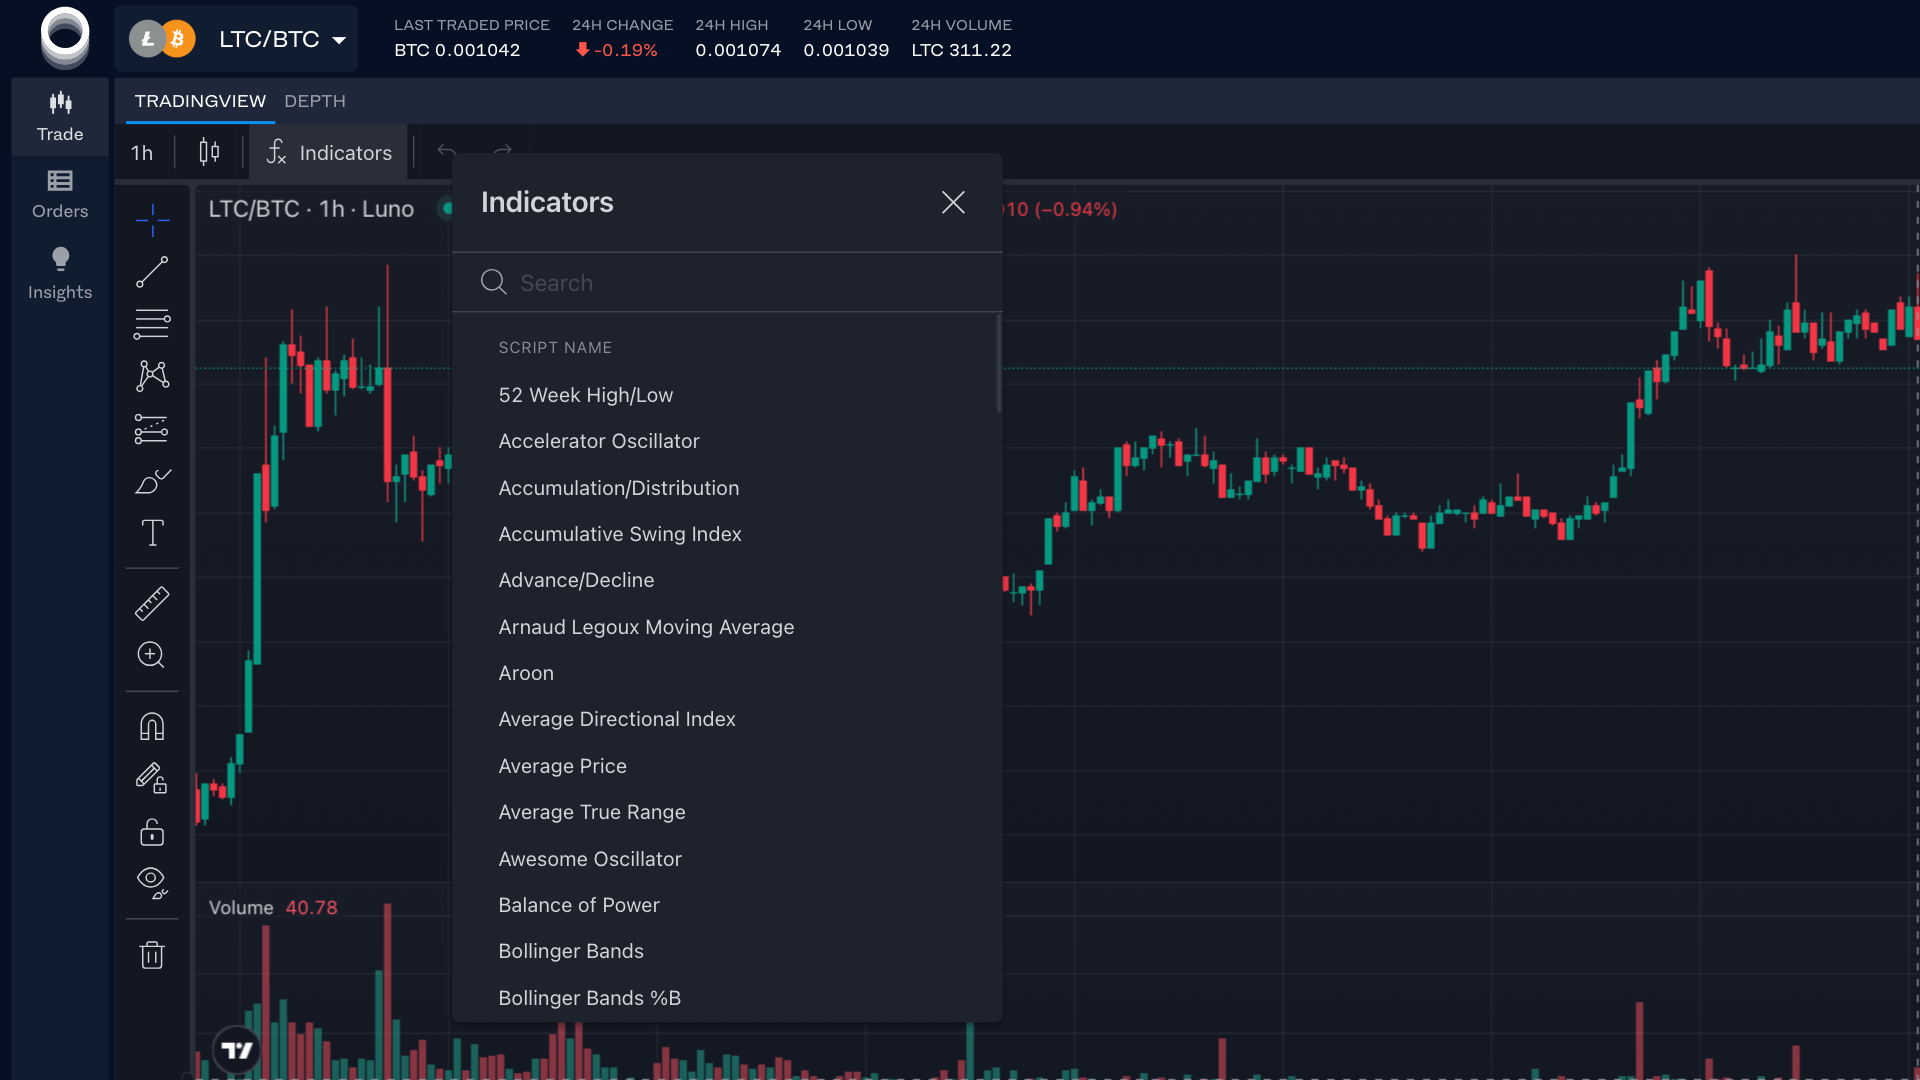Switch to the TRADINGVIEW tab

pos(200,101)
